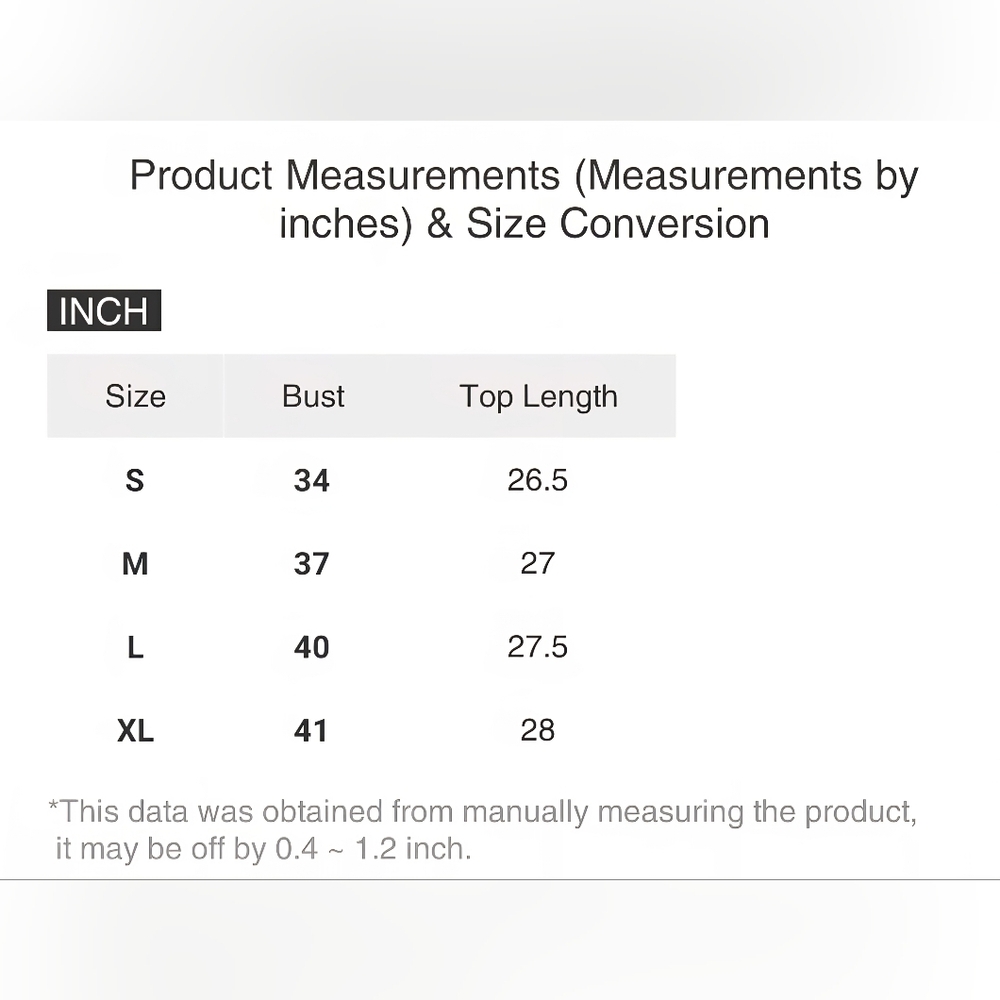The width and height of the screenshot is (1000, 1000).
Task: Click the bust value 34
Action: pyautogui.click(x=311, y=481)
